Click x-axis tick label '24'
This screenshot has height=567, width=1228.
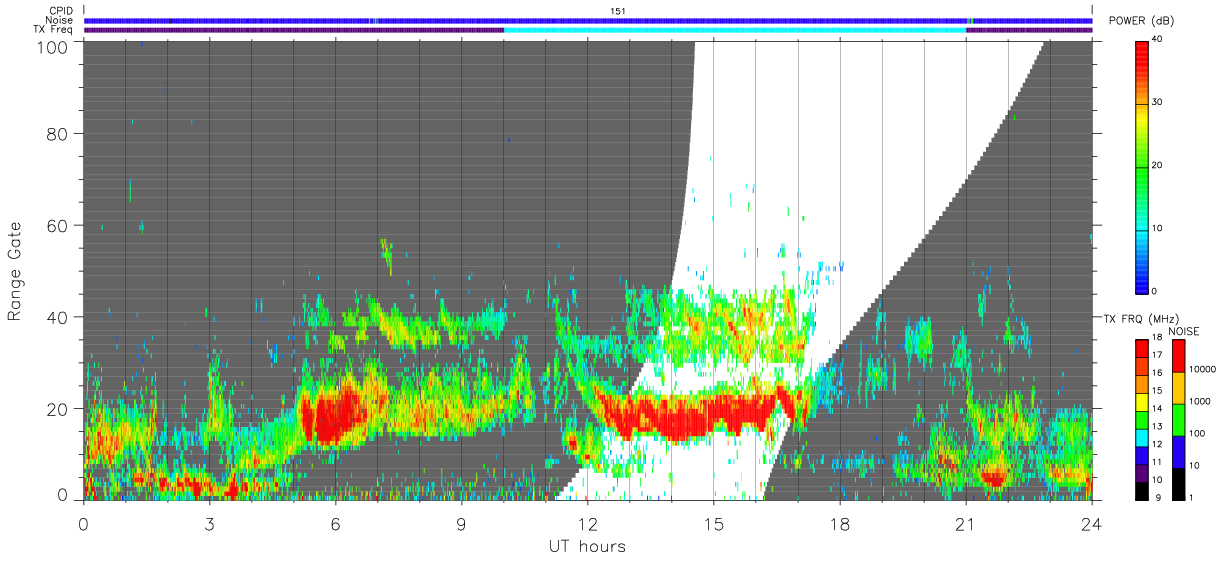click(x=1091, y=524)
